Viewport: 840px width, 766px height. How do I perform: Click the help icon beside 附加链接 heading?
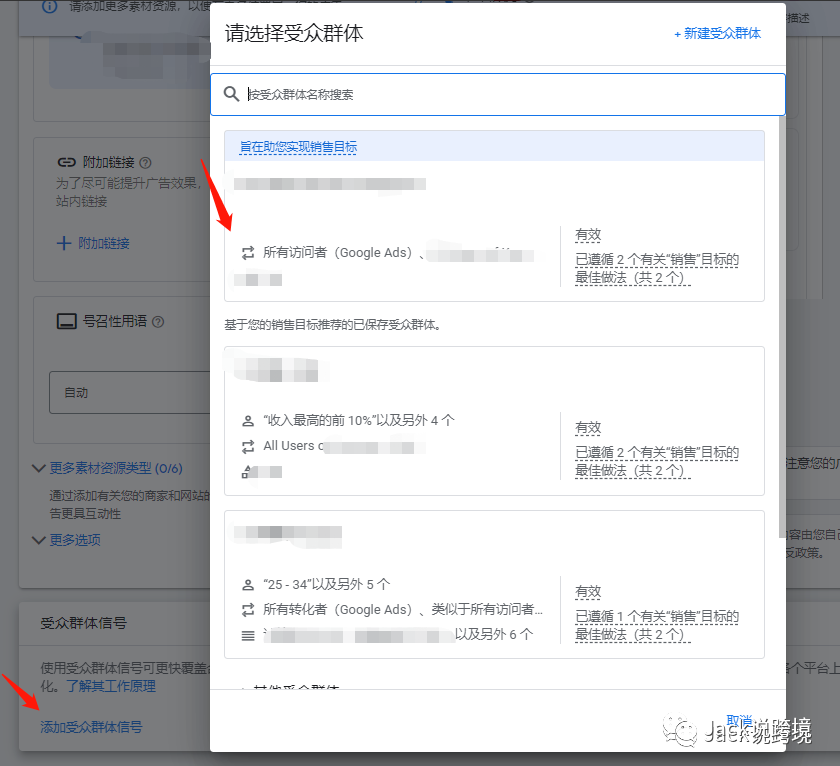[145, 162]
